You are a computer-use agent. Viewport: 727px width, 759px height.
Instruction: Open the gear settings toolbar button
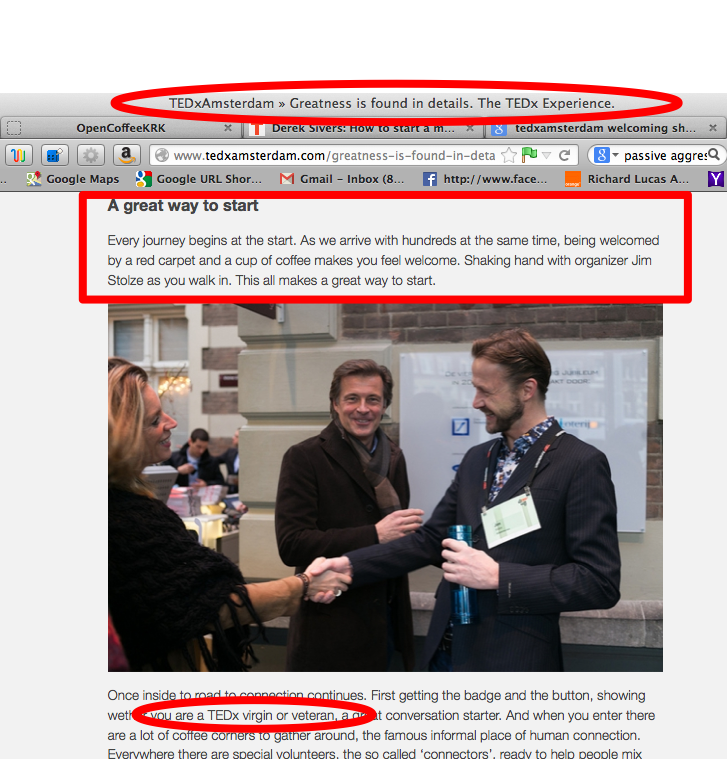pyautogui.click(x=91, y=155)
